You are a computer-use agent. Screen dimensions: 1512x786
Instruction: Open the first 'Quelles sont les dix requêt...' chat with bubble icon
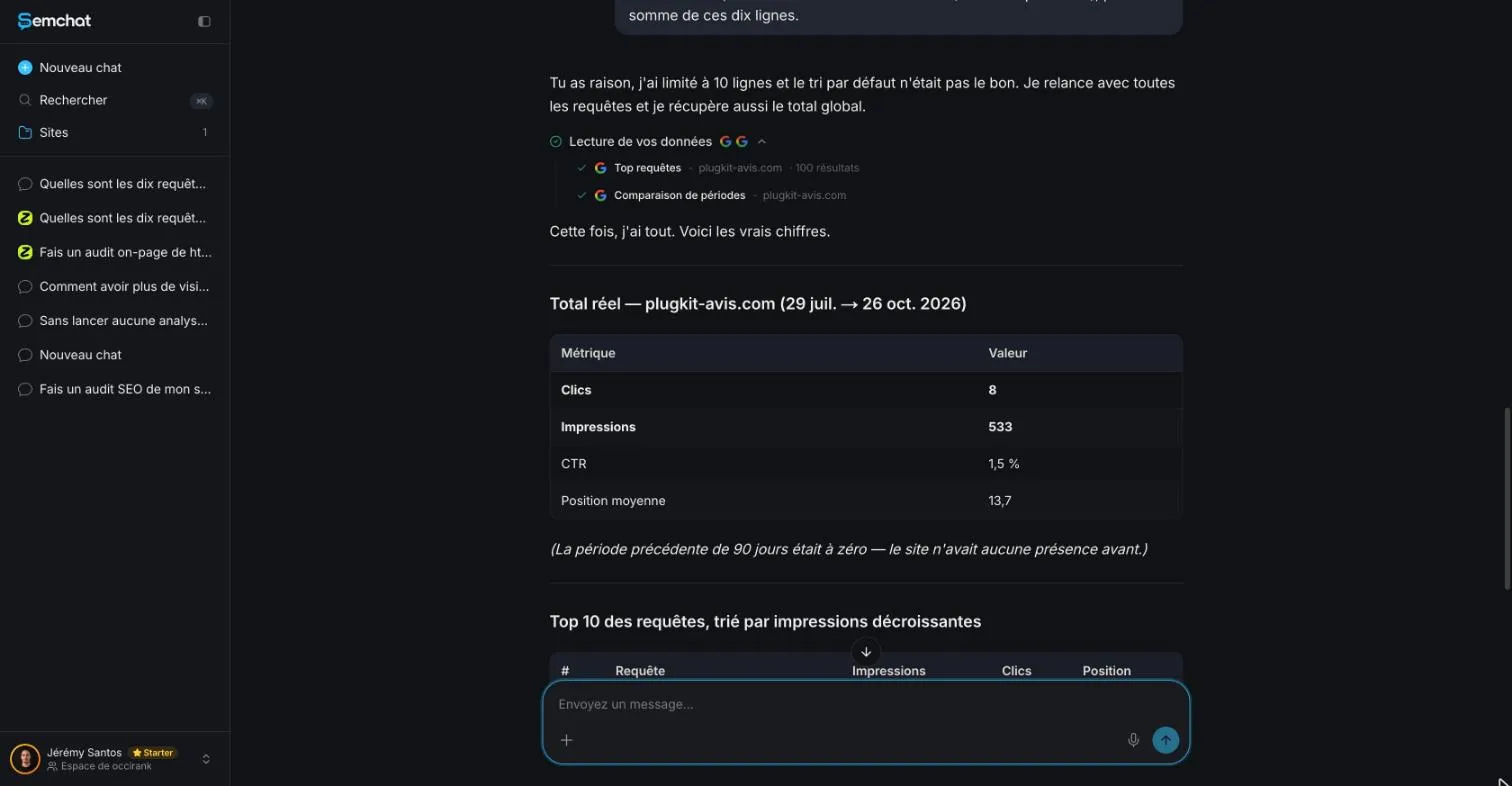pyautogui.click(x=115, y=184)
